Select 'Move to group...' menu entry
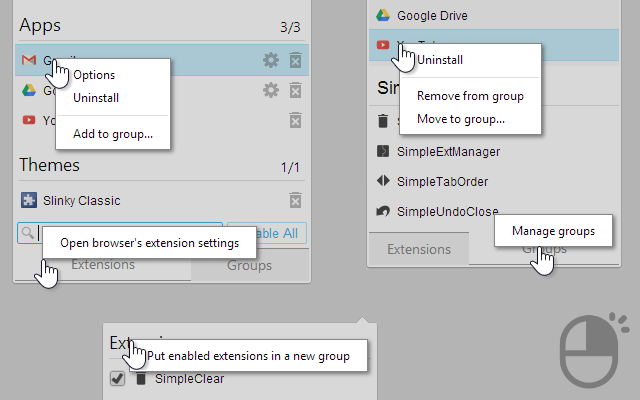Viewport: 640px width, 400px height. (461, 119)
